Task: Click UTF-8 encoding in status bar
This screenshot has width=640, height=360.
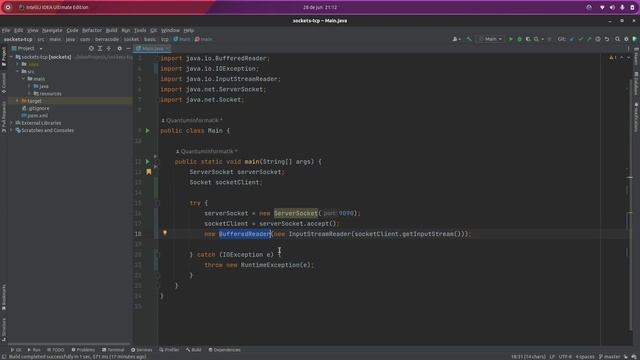Action: click(x=565, y=357)
